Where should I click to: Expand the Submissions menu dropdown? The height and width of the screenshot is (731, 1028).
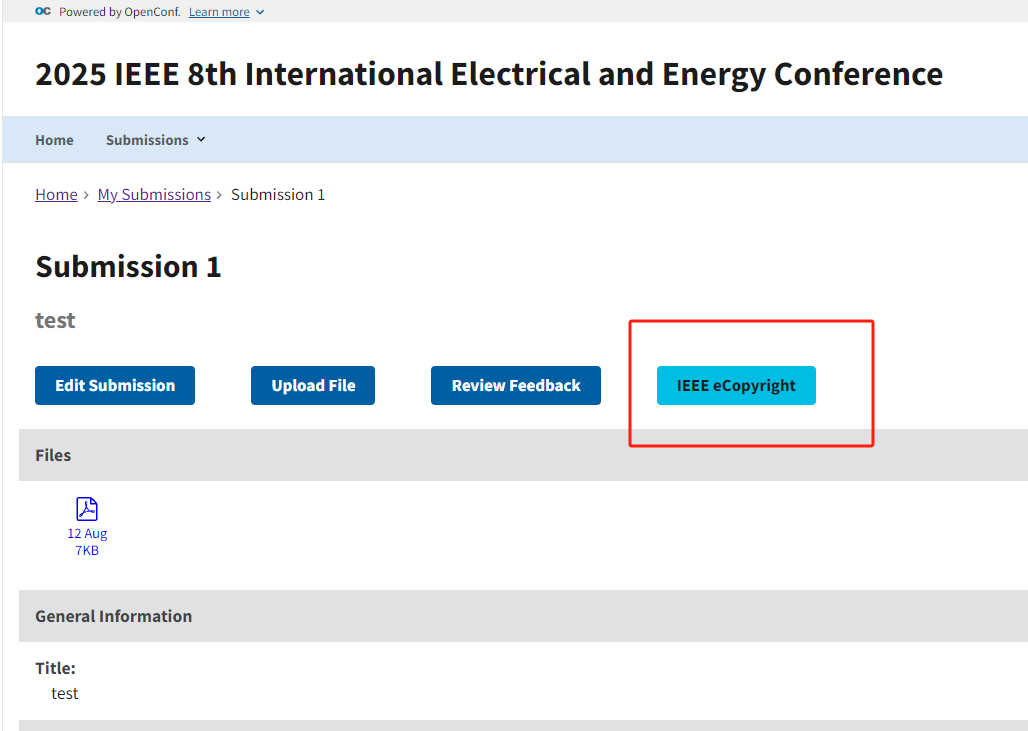pos(155,140)
